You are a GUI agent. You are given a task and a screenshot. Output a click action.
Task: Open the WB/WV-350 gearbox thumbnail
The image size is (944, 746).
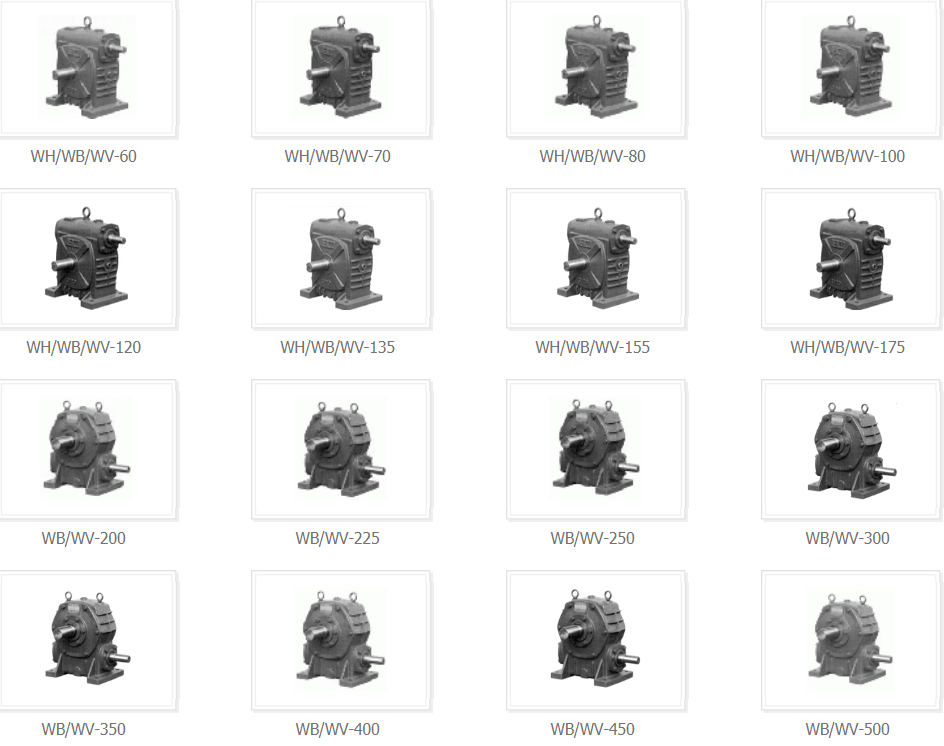coord(88,642)
